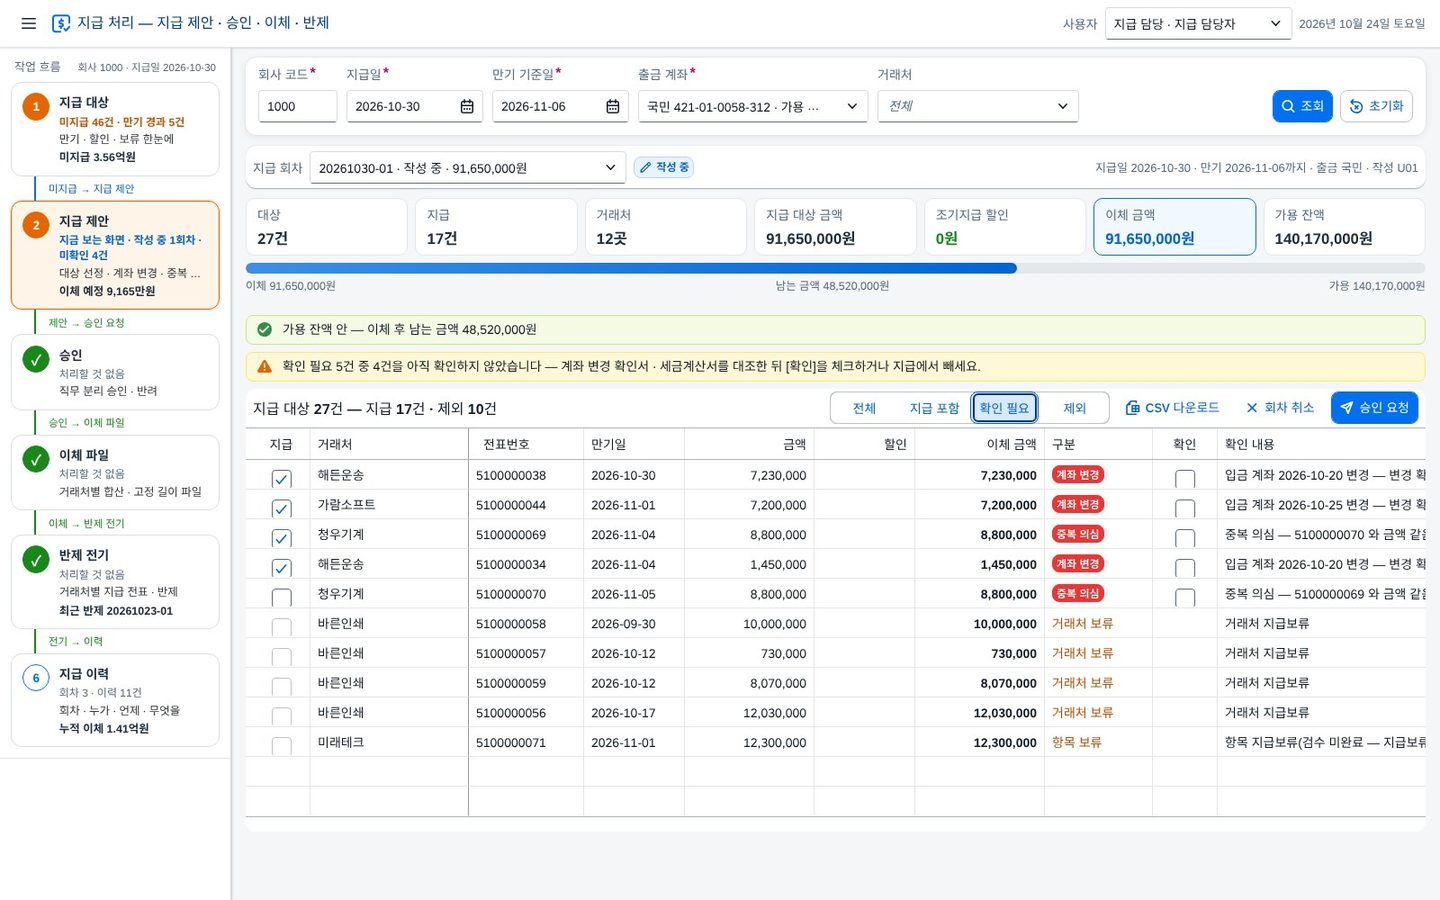Tick 지급 checkbox for 청우기계 5100000070

281,598
